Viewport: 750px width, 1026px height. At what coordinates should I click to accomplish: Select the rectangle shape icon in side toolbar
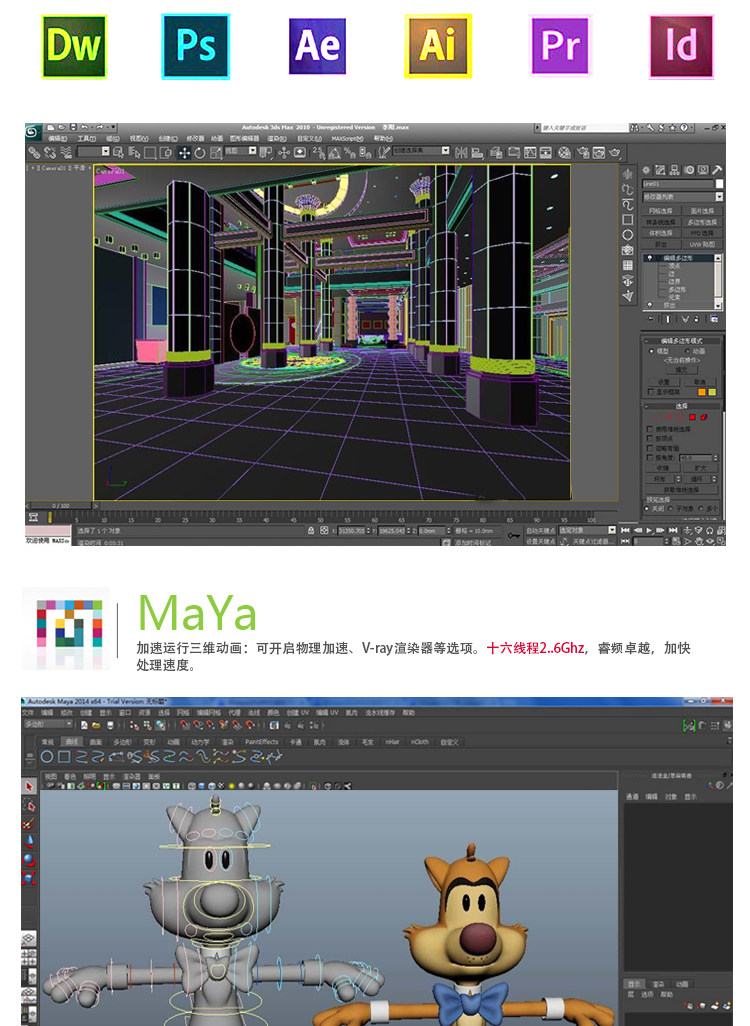[628, 220]
